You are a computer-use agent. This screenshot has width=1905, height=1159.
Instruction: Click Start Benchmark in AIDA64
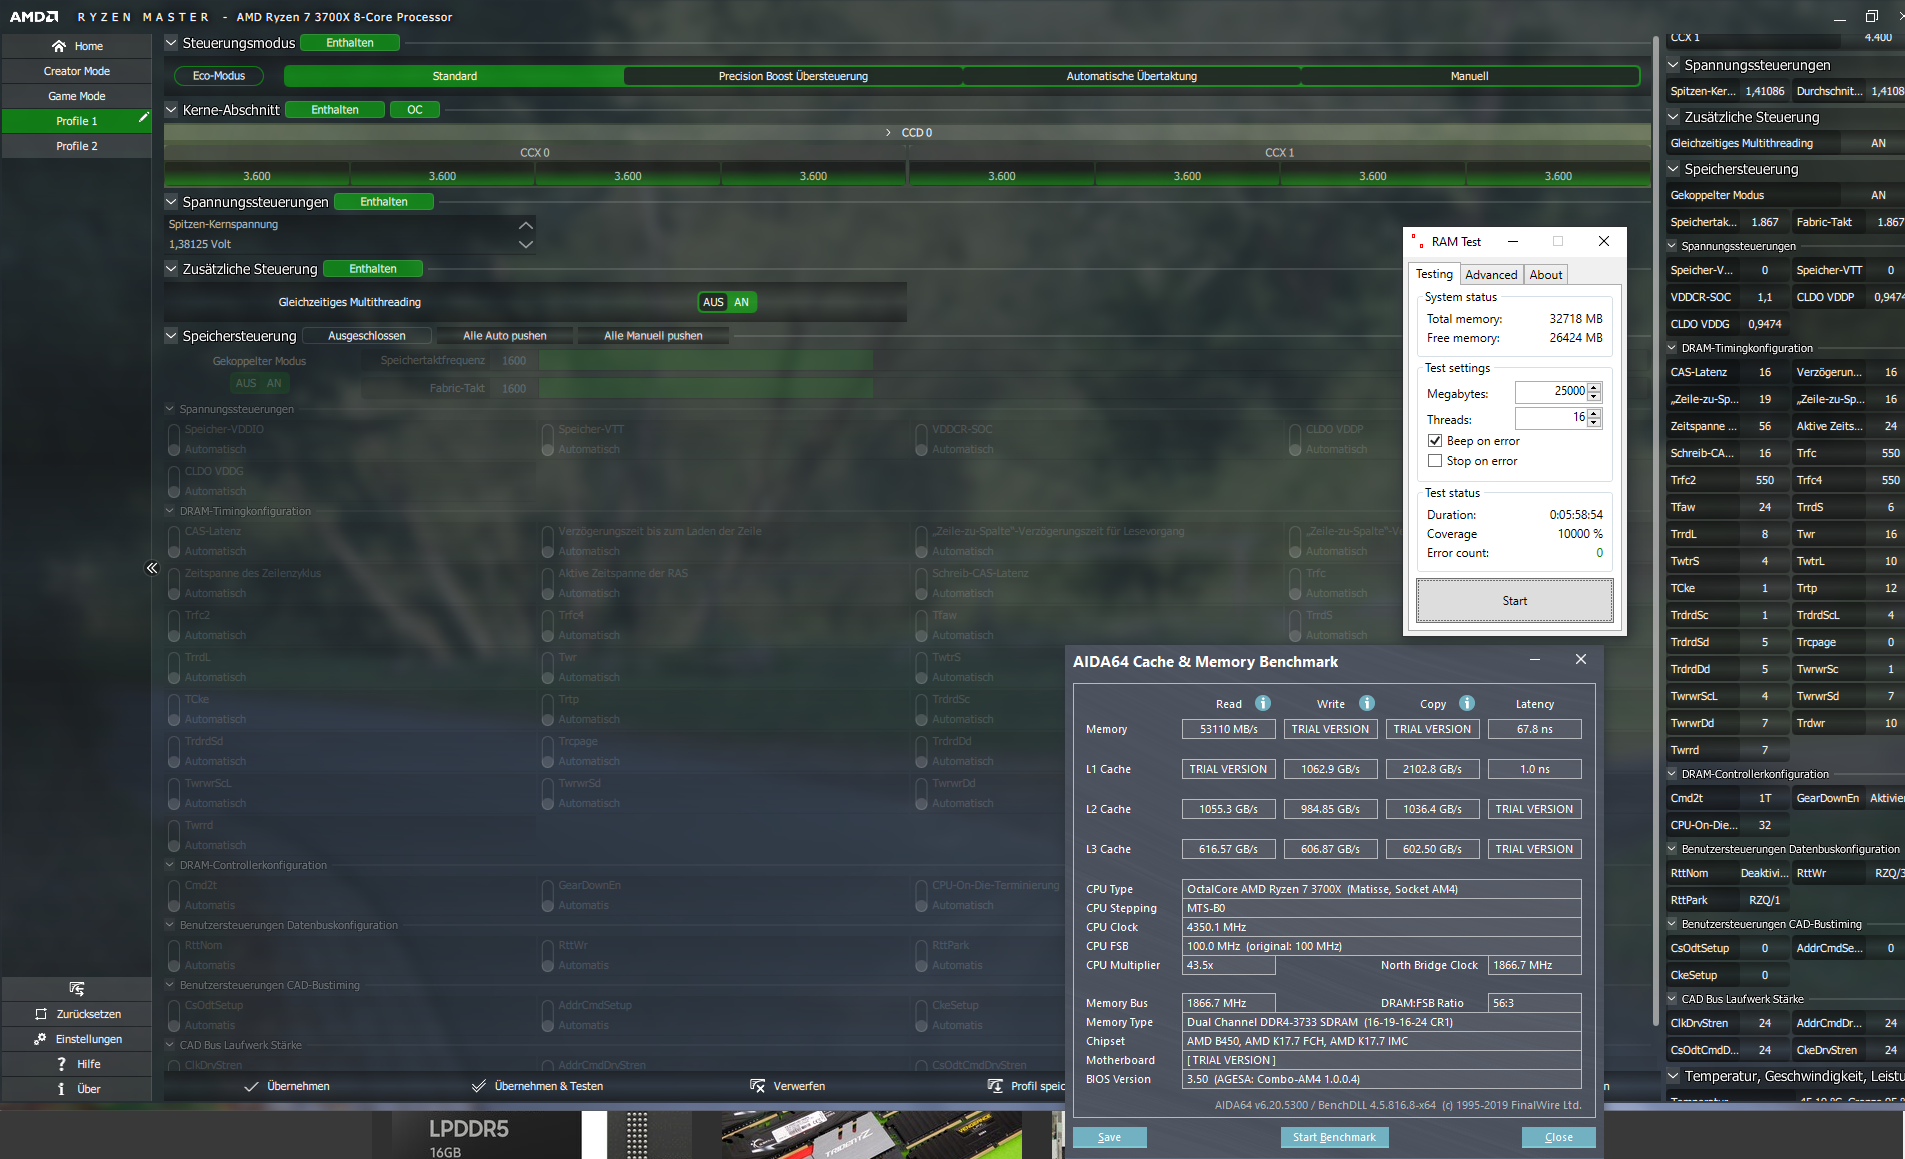pyautogui.click(x=1334, y=1137)
